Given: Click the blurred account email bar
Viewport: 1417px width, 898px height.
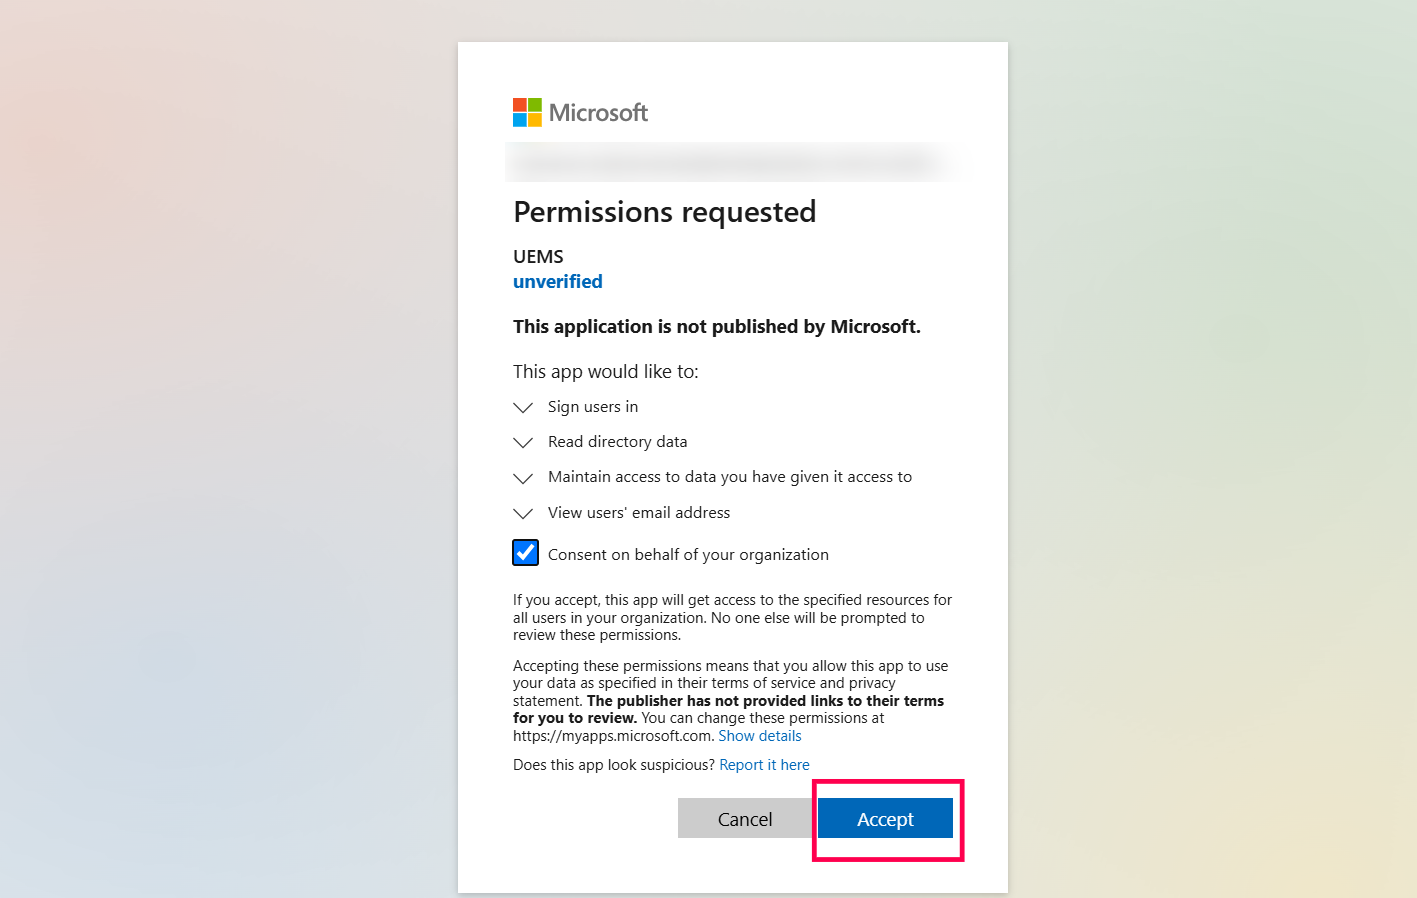Looking at the screenshot, I should (730, 161).
